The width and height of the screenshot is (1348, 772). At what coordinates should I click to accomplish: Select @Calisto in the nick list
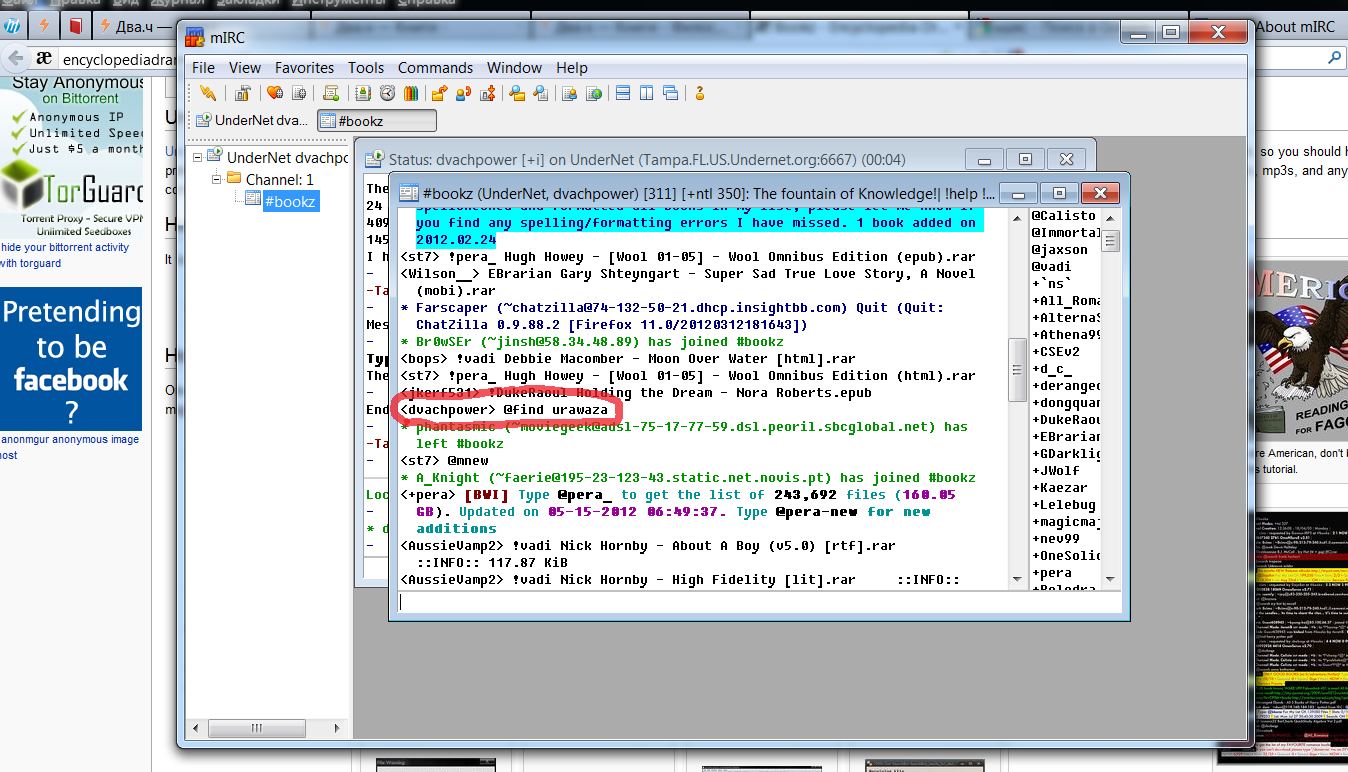(x=1065, y=216)
